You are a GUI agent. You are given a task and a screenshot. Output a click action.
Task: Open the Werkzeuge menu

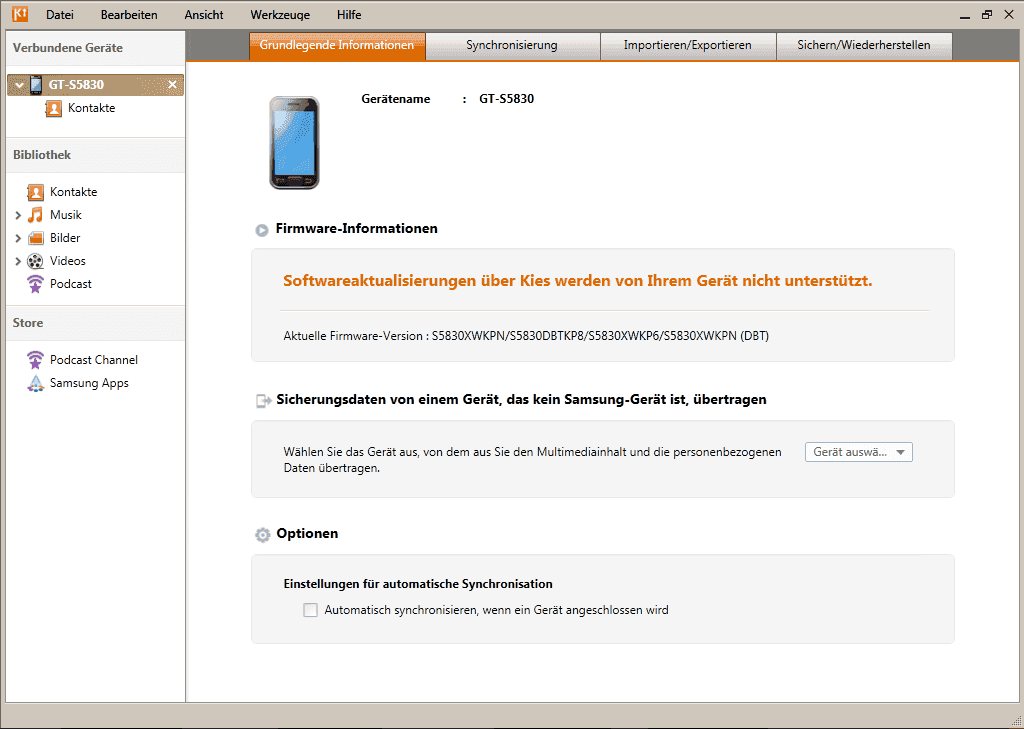coord(280,14)
